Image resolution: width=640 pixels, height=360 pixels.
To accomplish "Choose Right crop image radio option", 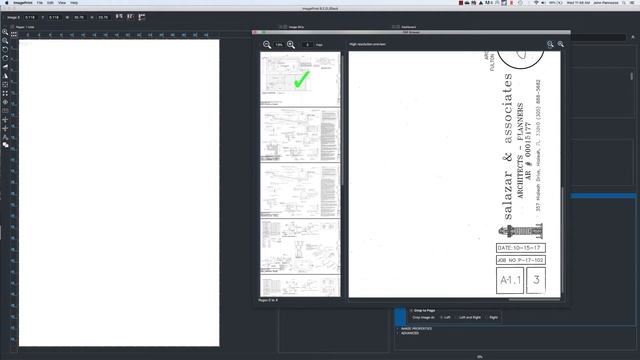I will tap(487, 318).
